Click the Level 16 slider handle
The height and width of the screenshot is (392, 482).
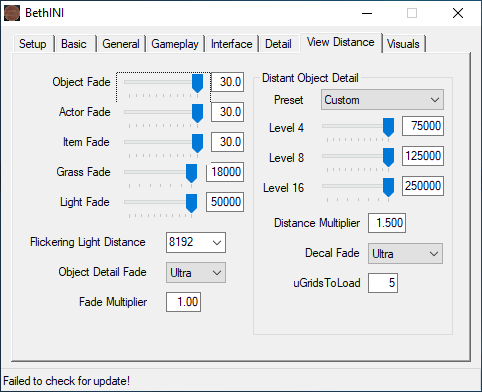tap(388, 187)
